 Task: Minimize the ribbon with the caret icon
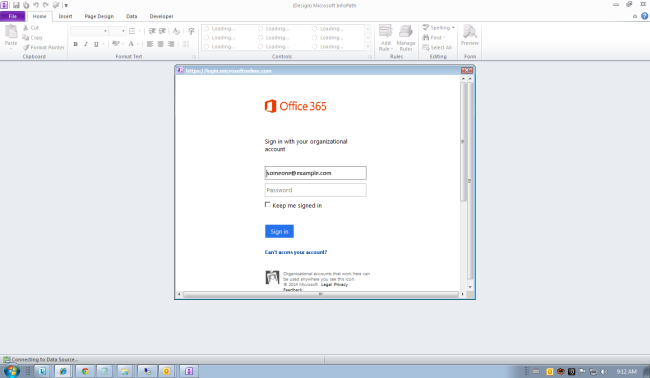pos(635,16)
